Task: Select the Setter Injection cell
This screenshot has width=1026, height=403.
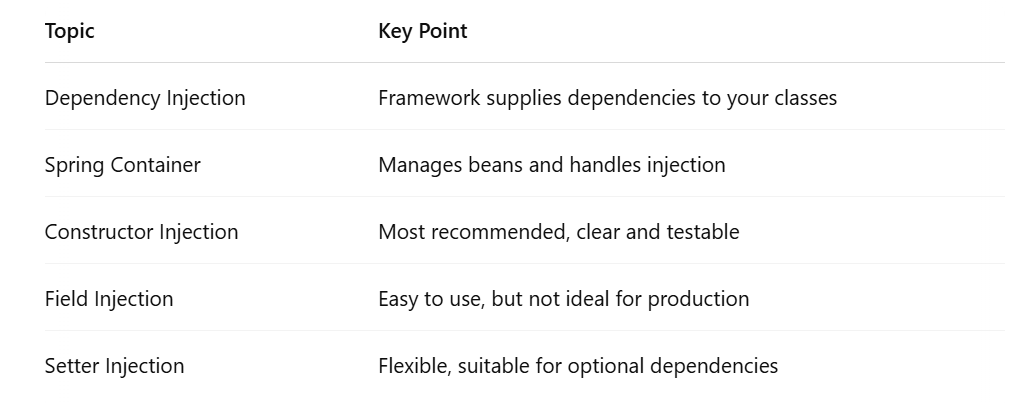Action: (x=115, y=365)
